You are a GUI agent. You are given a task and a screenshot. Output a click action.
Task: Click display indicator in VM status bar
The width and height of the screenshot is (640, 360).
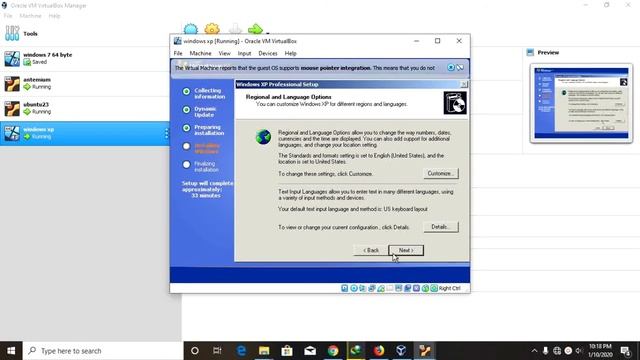pos(398,289)
